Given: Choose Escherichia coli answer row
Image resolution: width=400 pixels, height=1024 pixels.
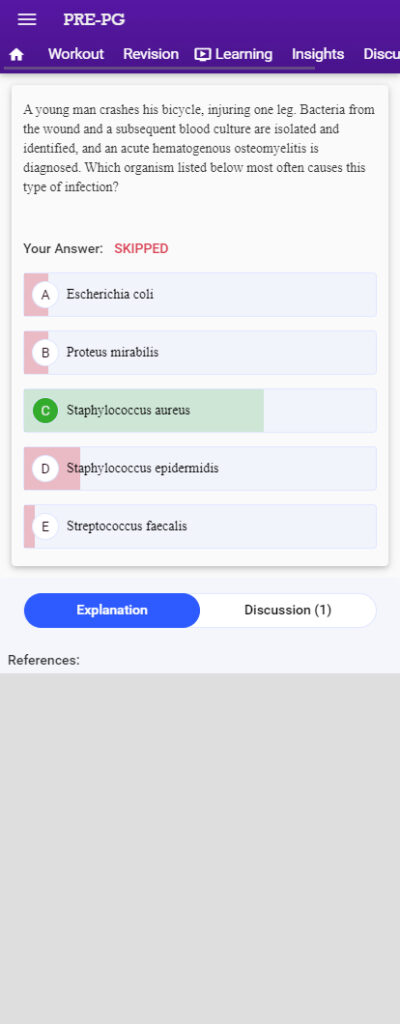Looking at the screenshot, I should pyautogui.click(x=200, y=295).
